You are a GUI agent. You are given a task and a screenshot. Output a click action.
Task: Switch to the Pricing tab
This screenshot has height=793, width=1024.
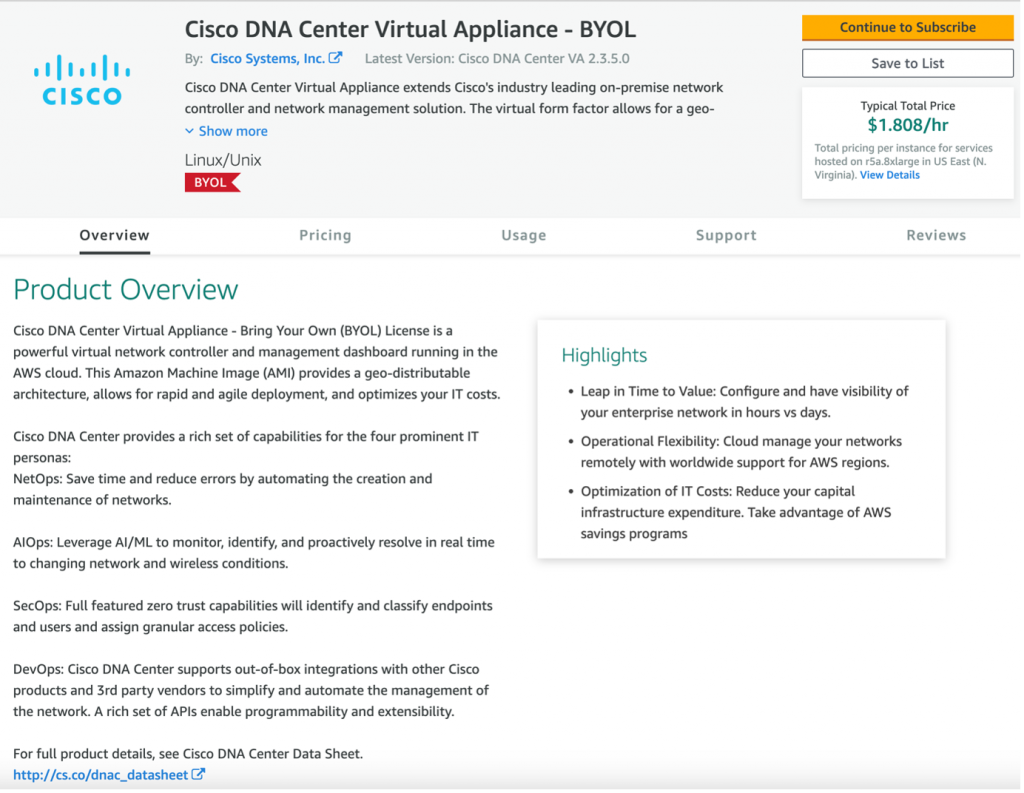click(325, 235)
